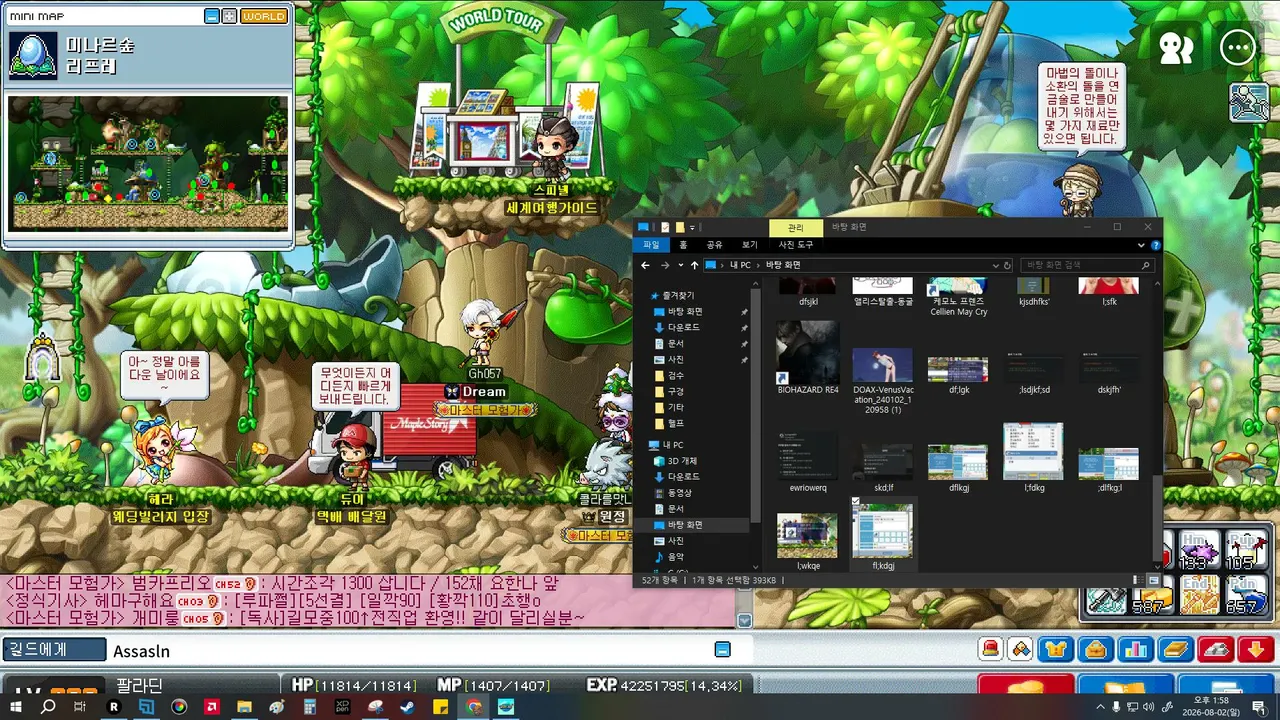This screenshot has height=720, width=1280.
Task: Click the red shoe icon in the game menu bar
Action: point(1216,649)
